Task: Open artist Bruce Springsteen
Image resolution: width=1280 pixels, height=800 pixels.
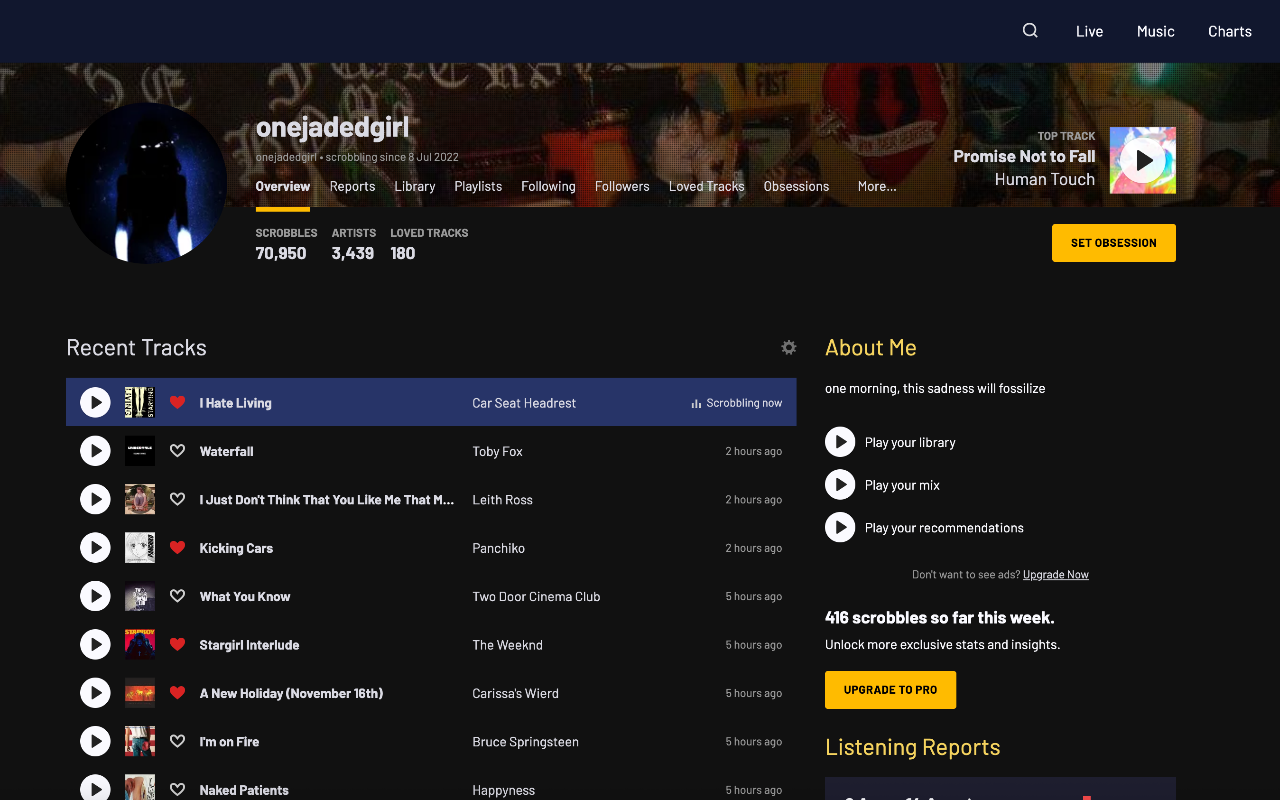Action: (x=525, y=741)
